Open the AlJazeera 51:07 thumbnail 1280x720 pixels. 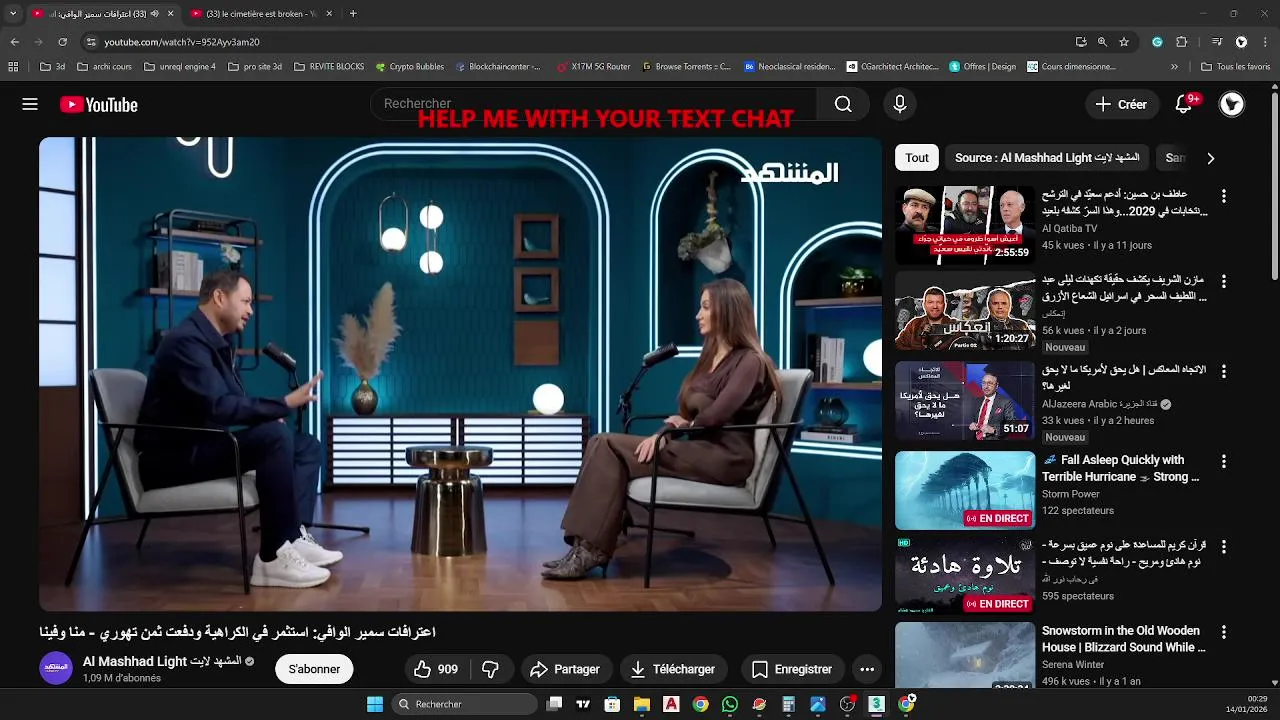965,401
